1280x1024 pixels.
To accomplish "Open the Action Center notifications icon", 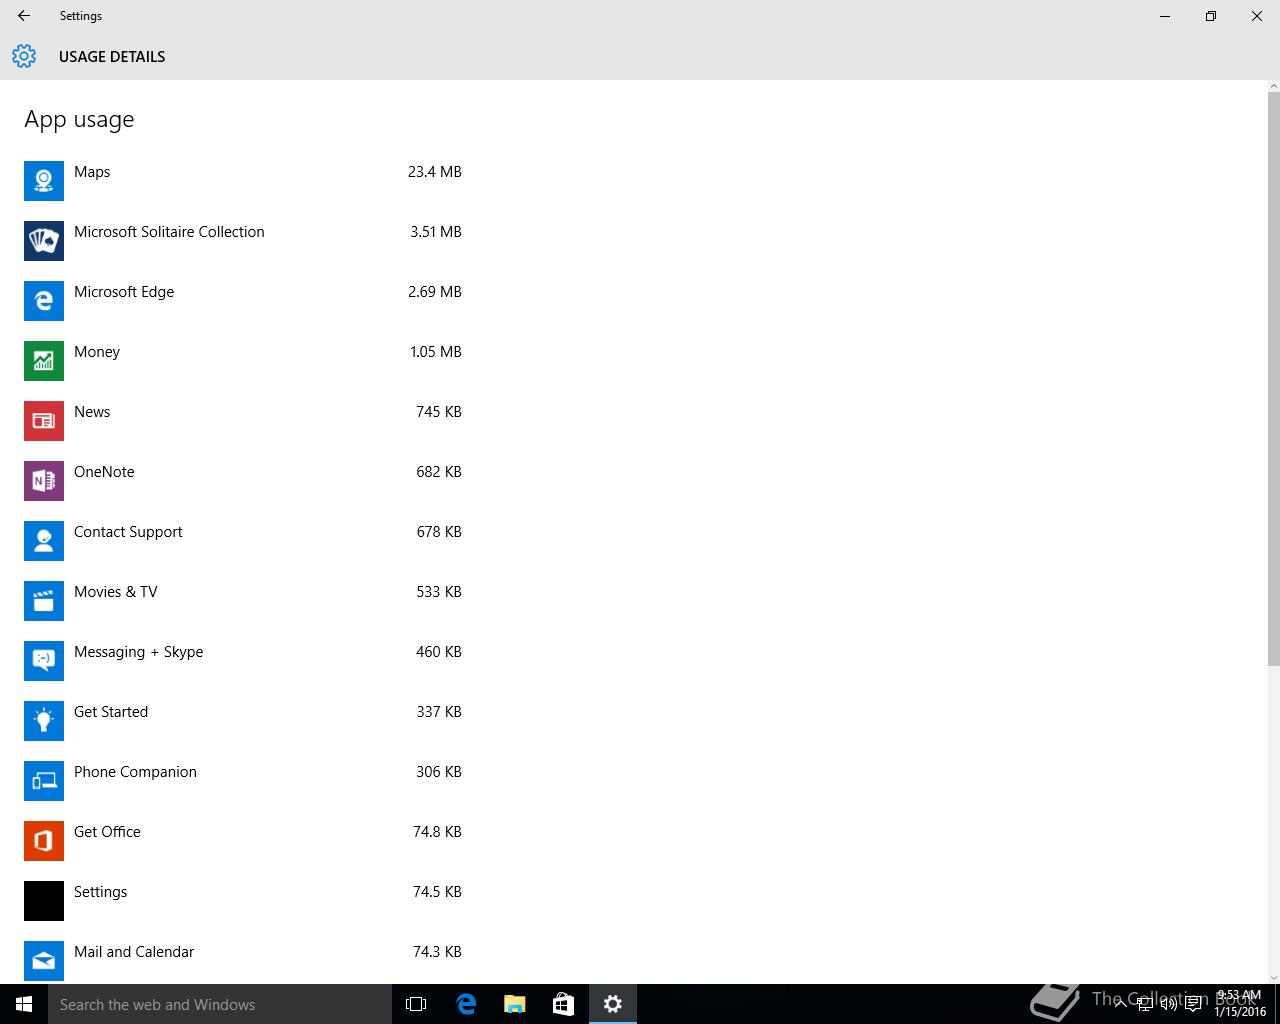I will click(x=1193, y=1004).
